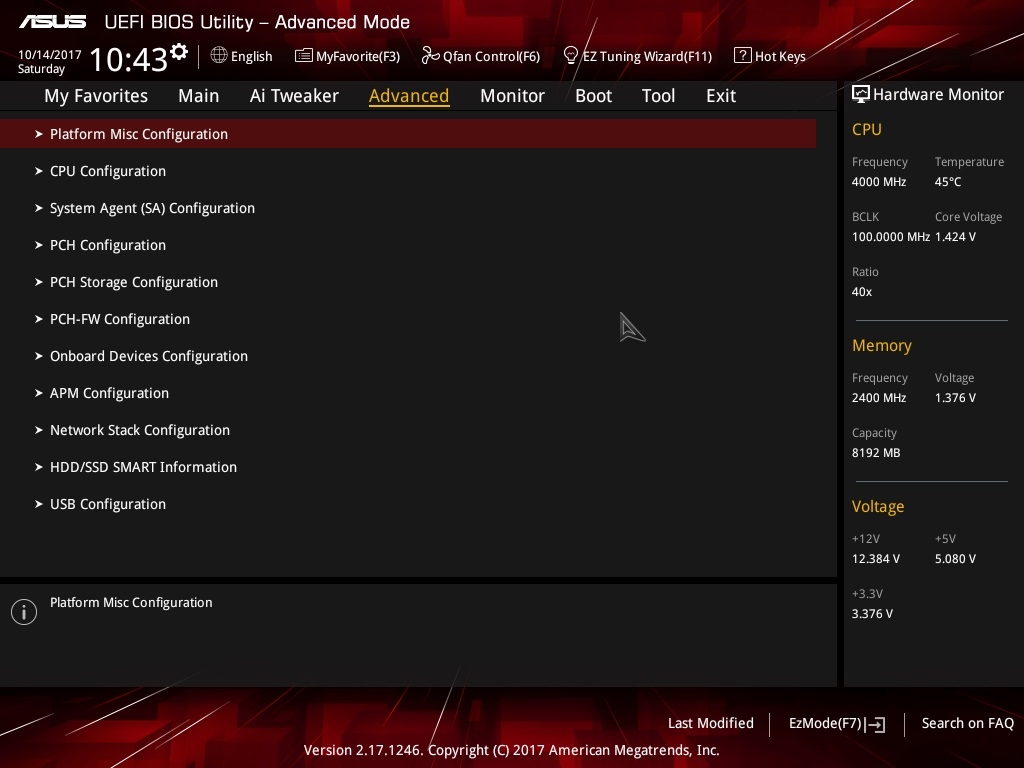1024x768 pixels.
Task: Open Onboard Devices Configuration submenu
Action: pyautogui.click(x=408, y=356)
